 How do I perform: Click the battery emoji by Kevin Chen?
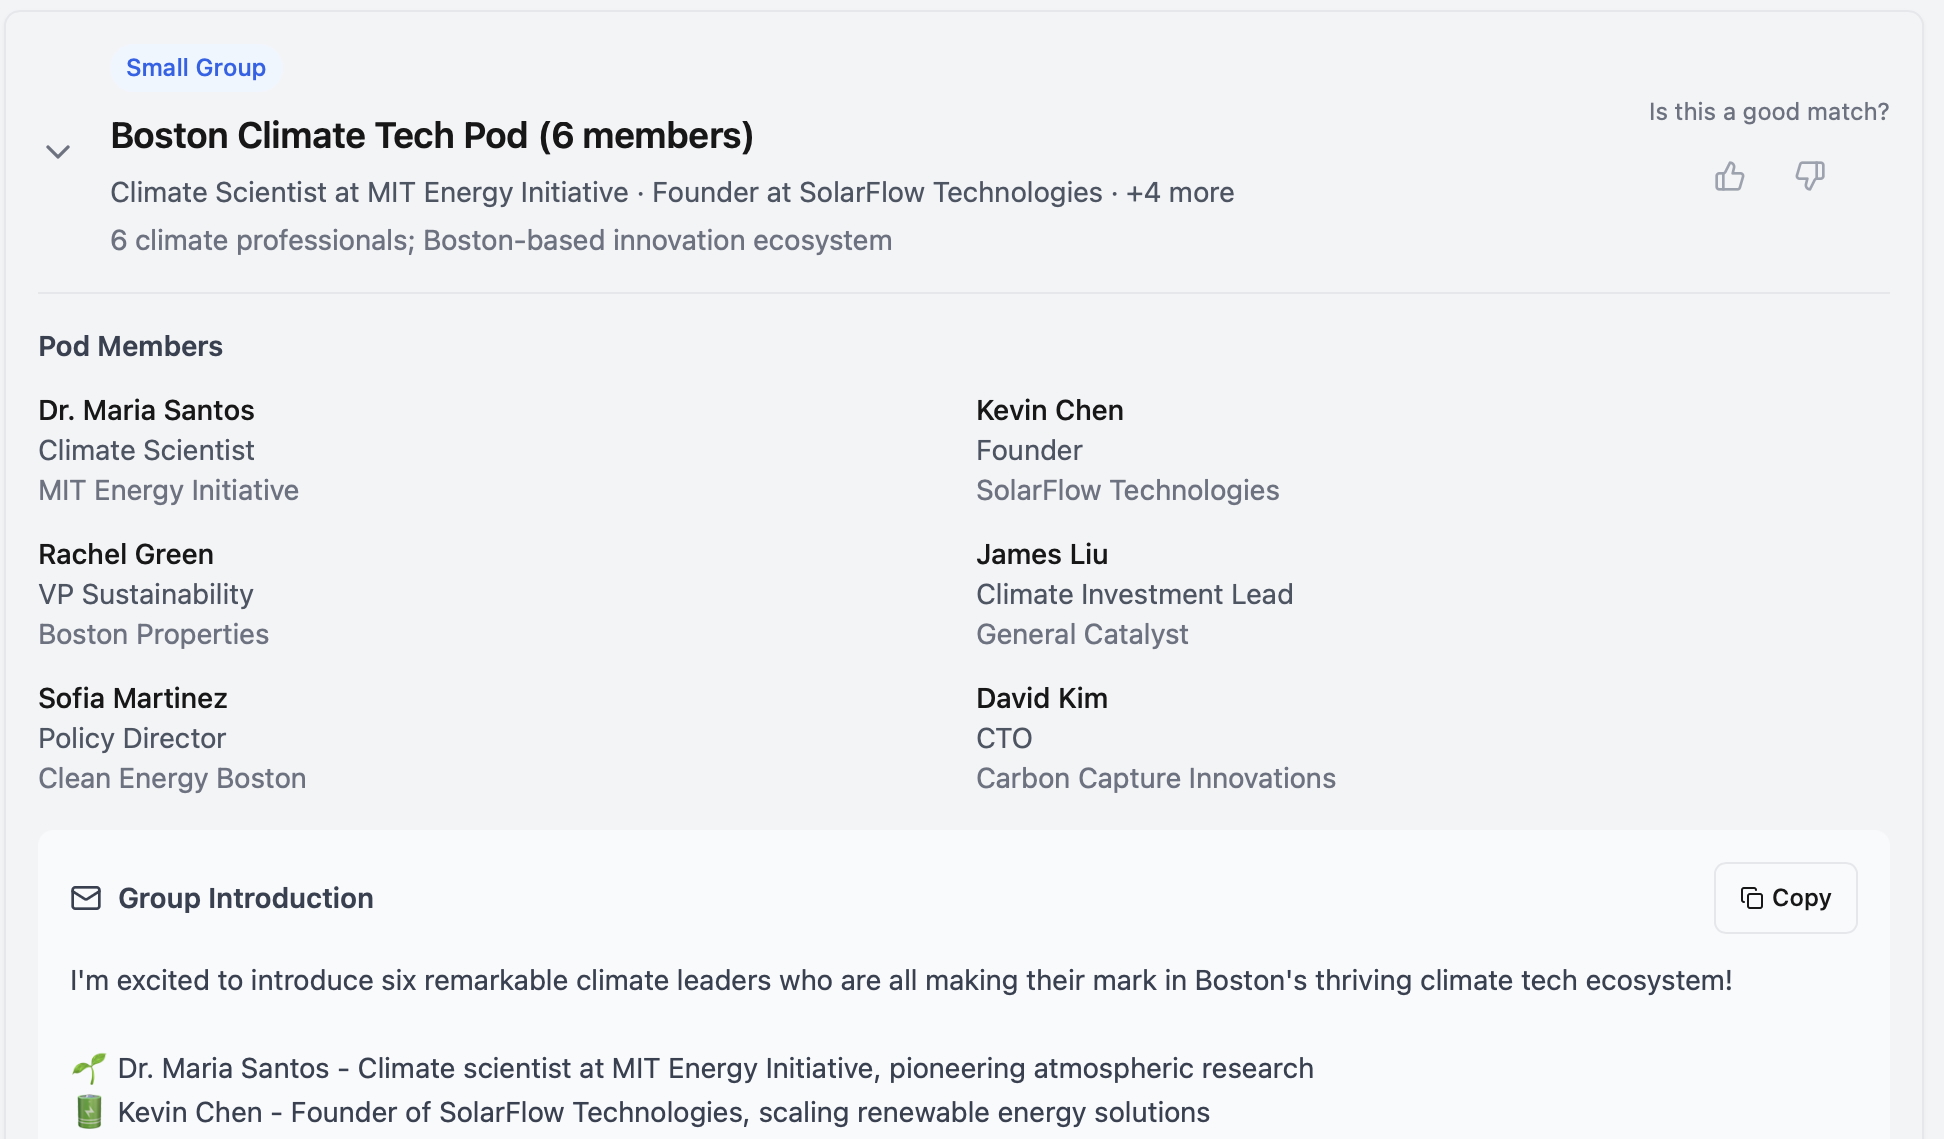[x=89, y=1112]
